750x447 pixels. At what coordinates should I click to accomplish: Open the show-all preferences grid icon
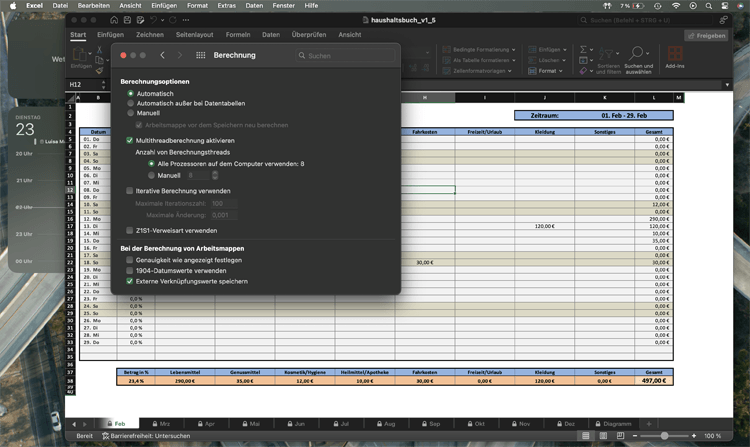coord(201,56)
